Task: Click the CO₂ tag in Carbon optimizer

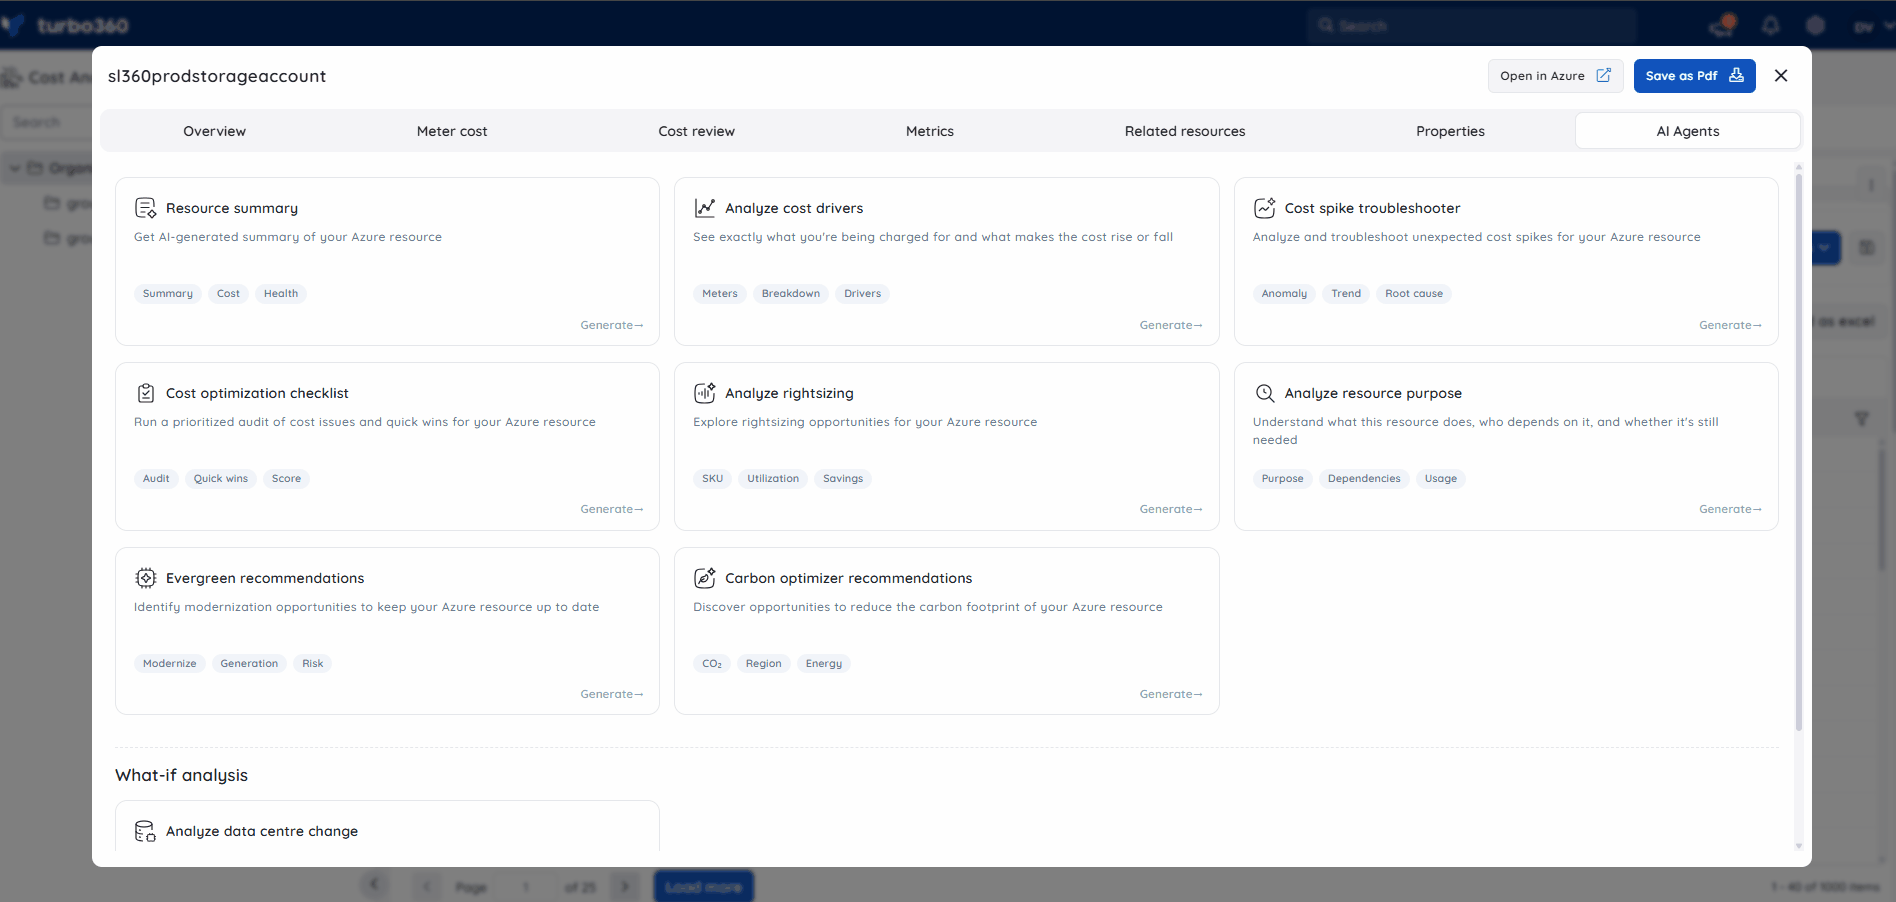Action: 712,664
